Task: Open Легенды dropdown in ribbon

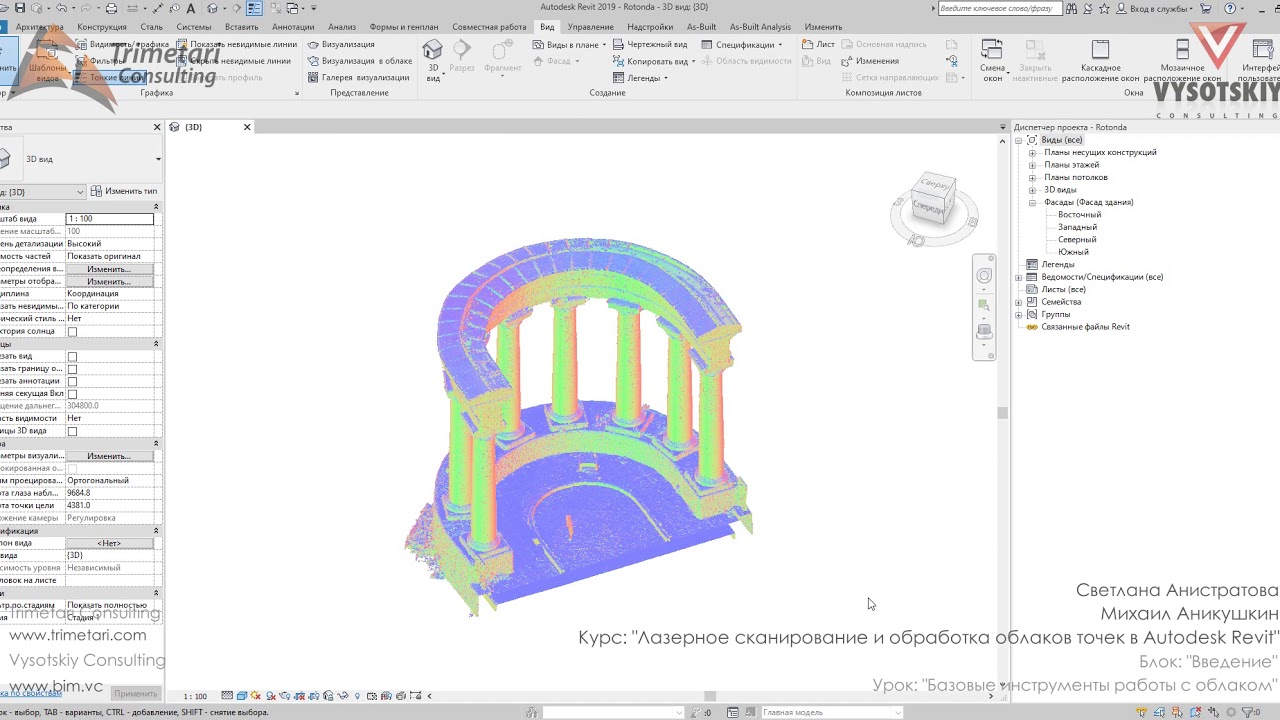Action: (x=641, y=77)
